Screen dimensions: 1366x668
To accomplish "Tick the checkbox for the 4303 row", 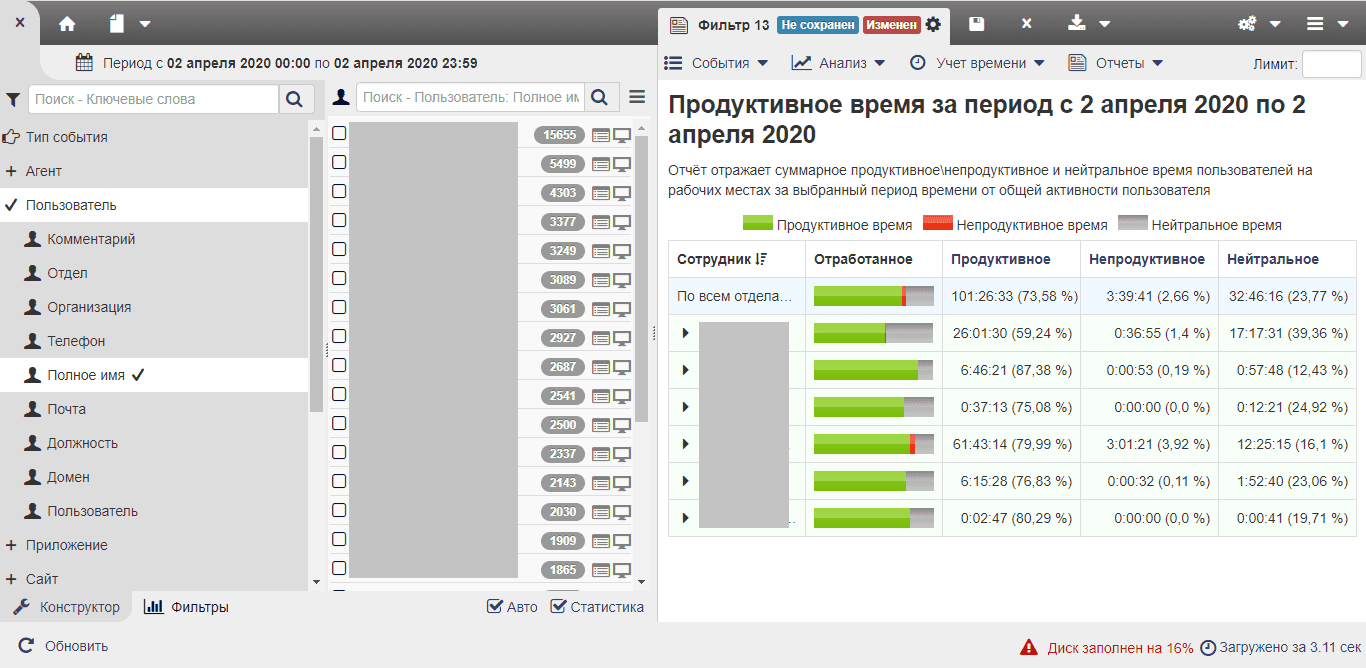I will pyautogui.click(x=339, y=191).
